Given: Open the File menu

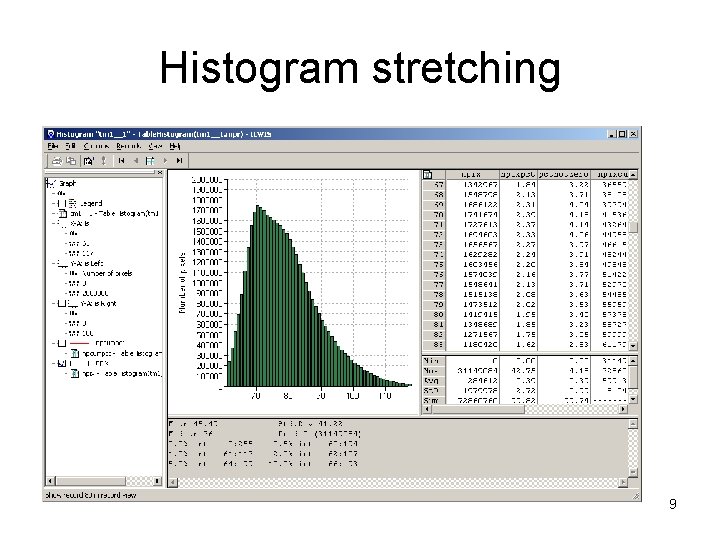Looking at the screenshot, I should tap(53, 146).
